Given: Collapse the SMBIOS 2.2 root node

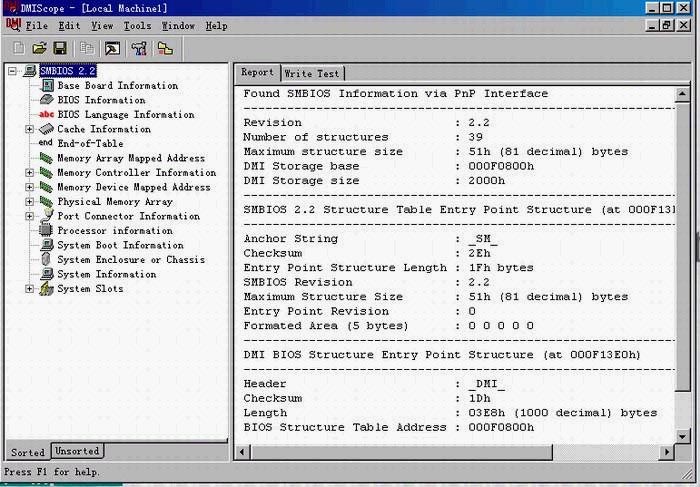Looking at the screenshot, I should click(13, 71).
